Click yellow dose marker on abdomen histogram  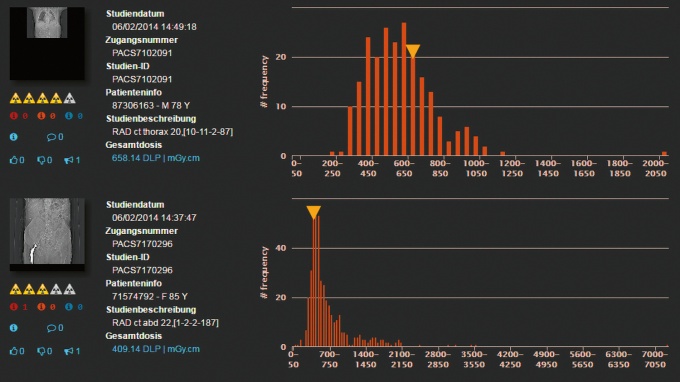(x=314, y=212)
